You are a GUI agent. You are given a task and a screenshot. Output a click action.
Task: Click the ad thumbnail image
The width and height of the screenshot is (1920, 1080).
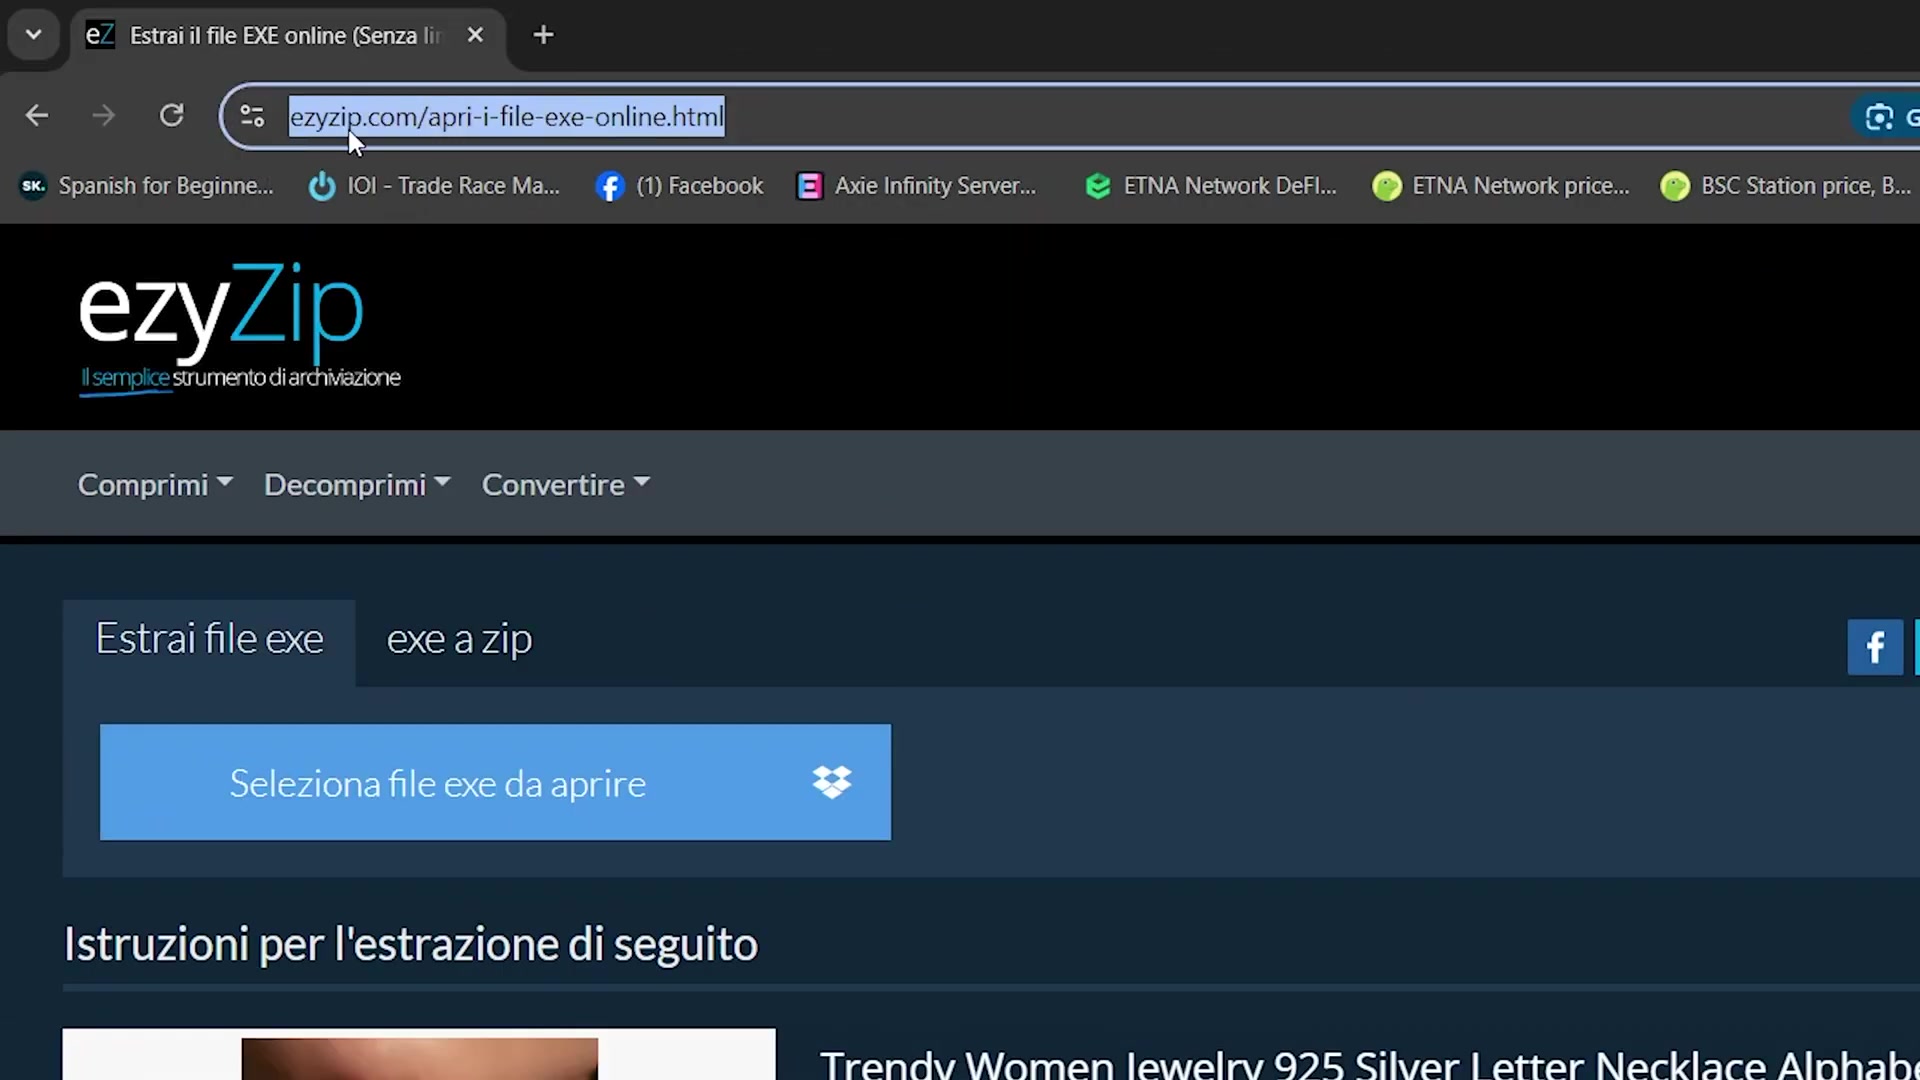point(419,1056)
